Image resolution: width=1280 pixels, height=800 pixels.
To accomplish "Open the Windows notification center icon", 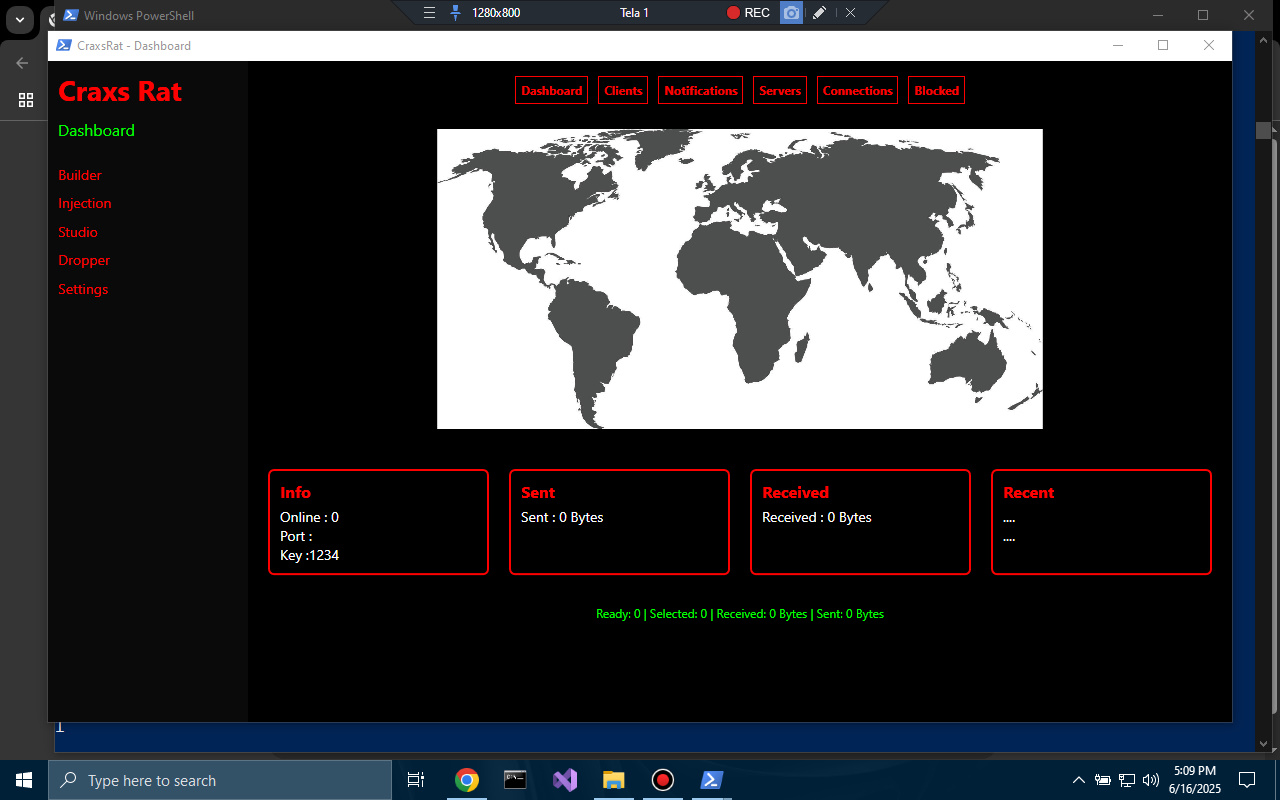I will tap(1247, 780).
